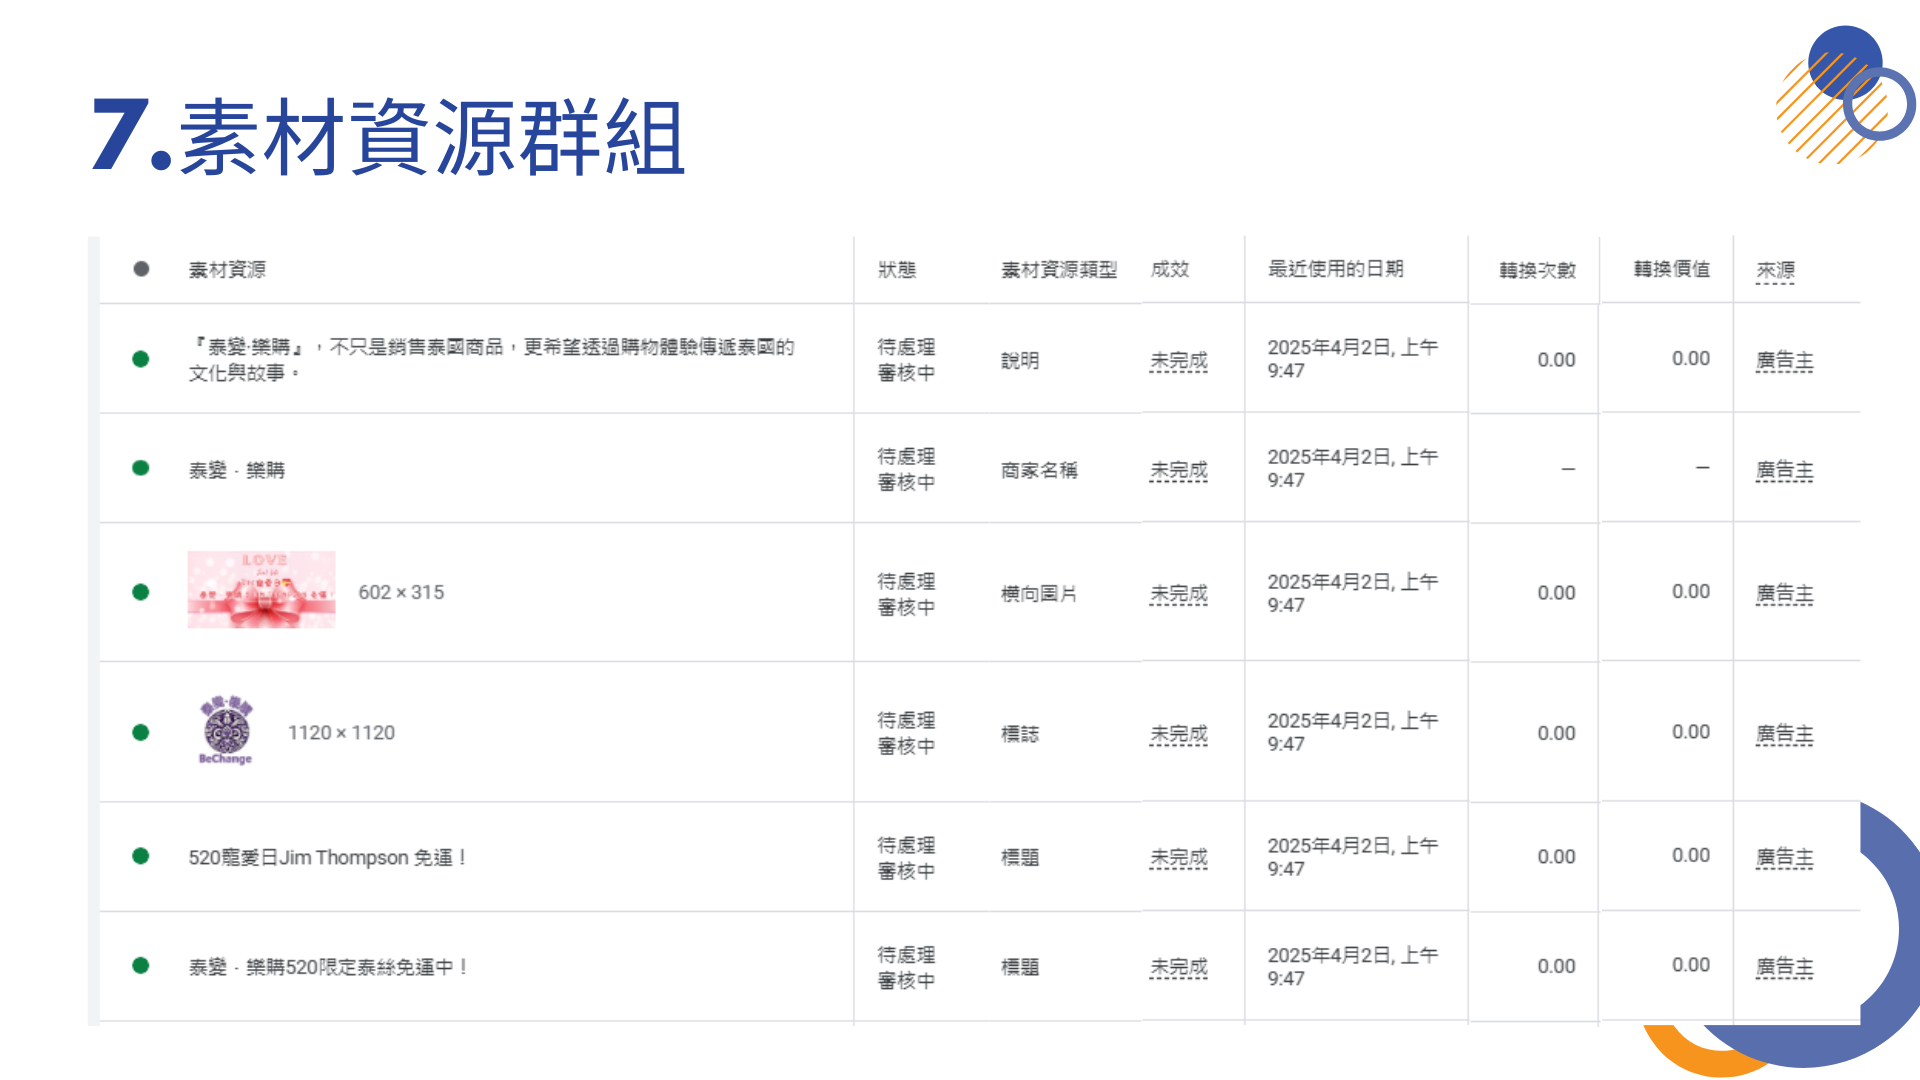Click green status dot for 602 × 315 image row
This screenshot has height=1080, width=1920.
click(x=141, y=592)
